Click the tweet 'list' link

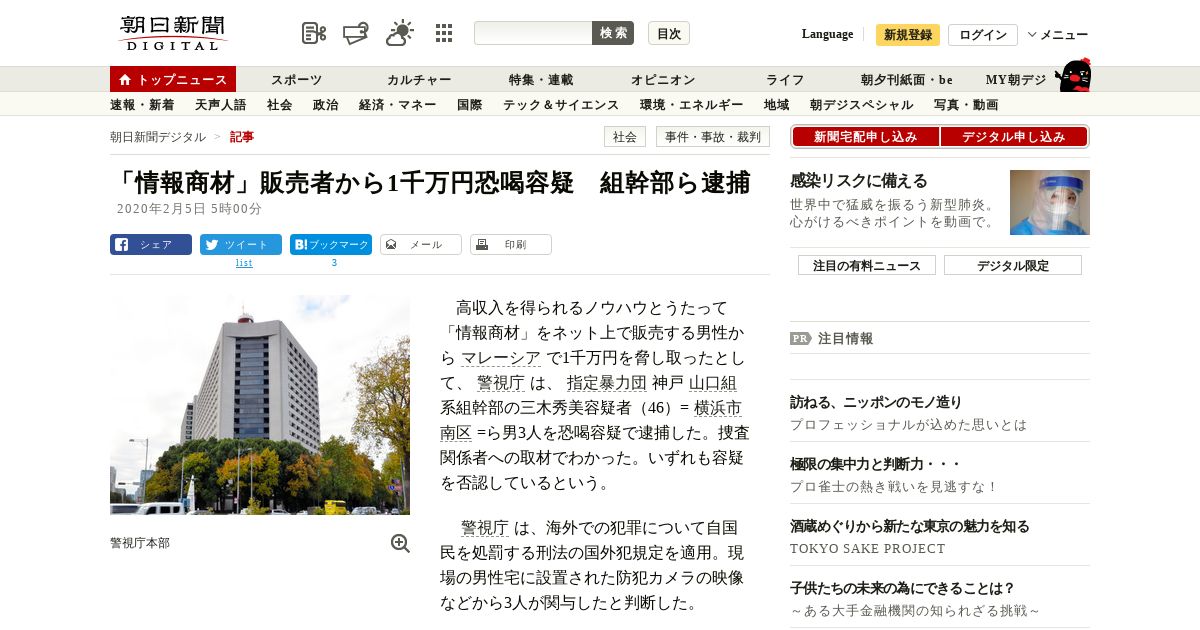click(x=244, y=263)
